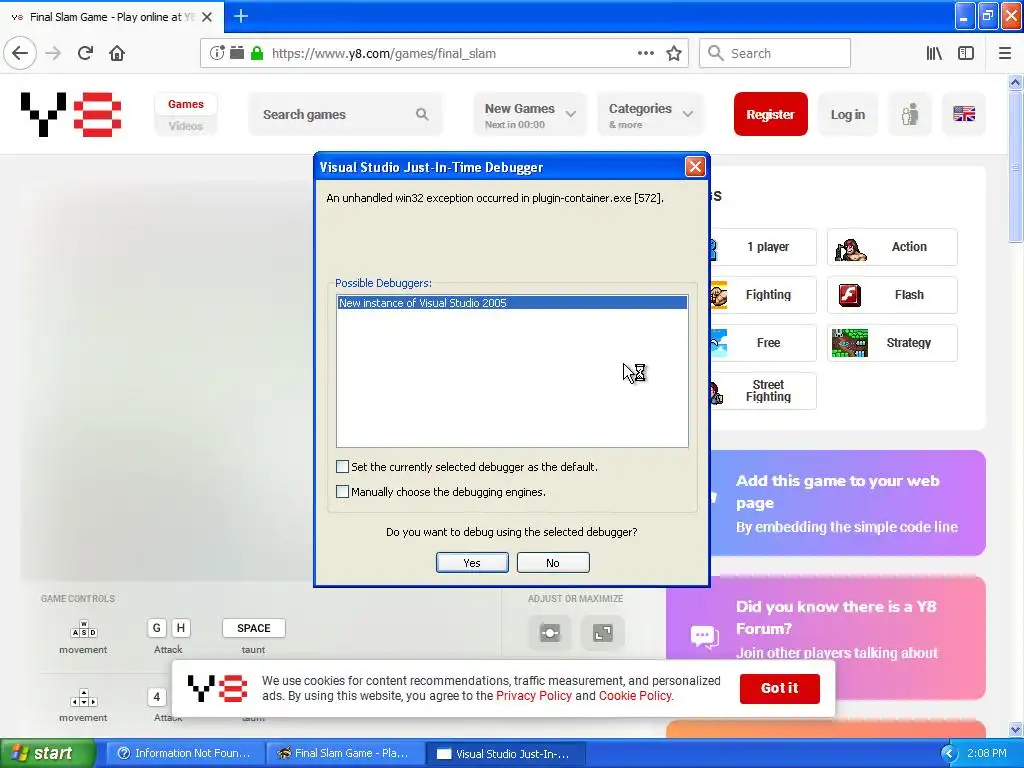The width and height of the screenshot is (1024, 768).
Task: Go to the browser home page icon
Action: [117, 54]
